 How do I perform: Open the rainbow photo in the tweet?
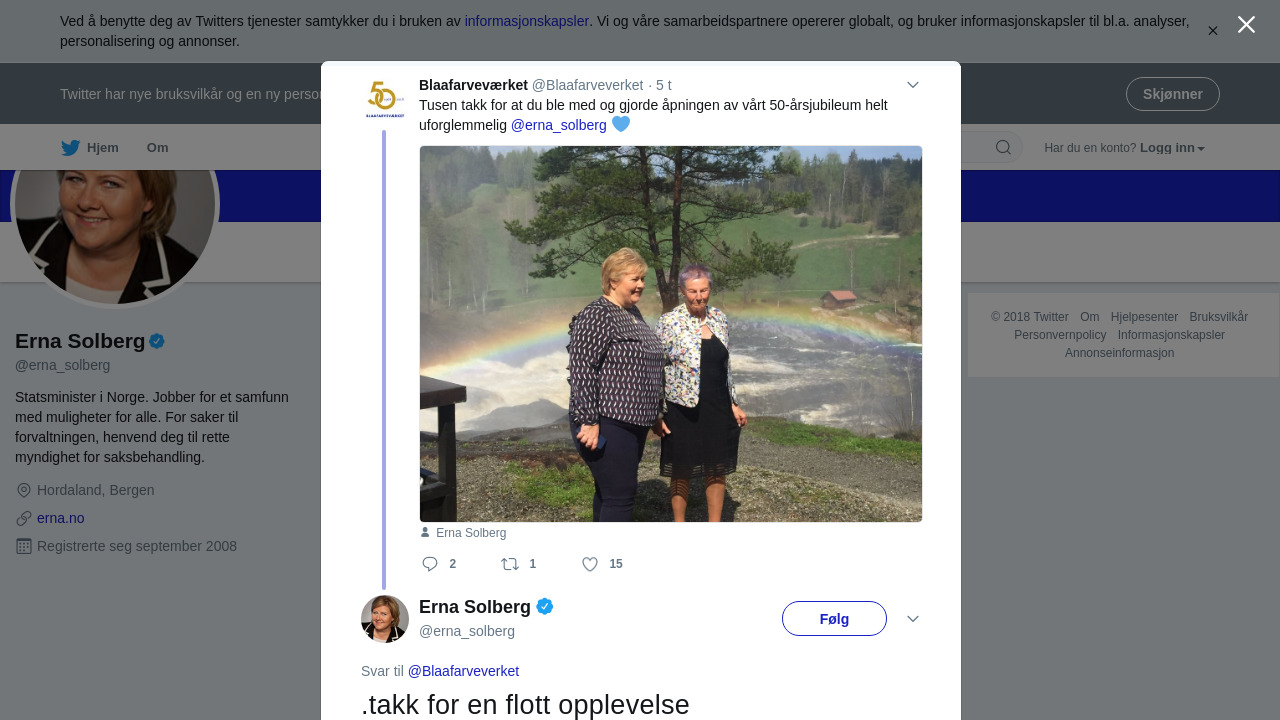671,334
